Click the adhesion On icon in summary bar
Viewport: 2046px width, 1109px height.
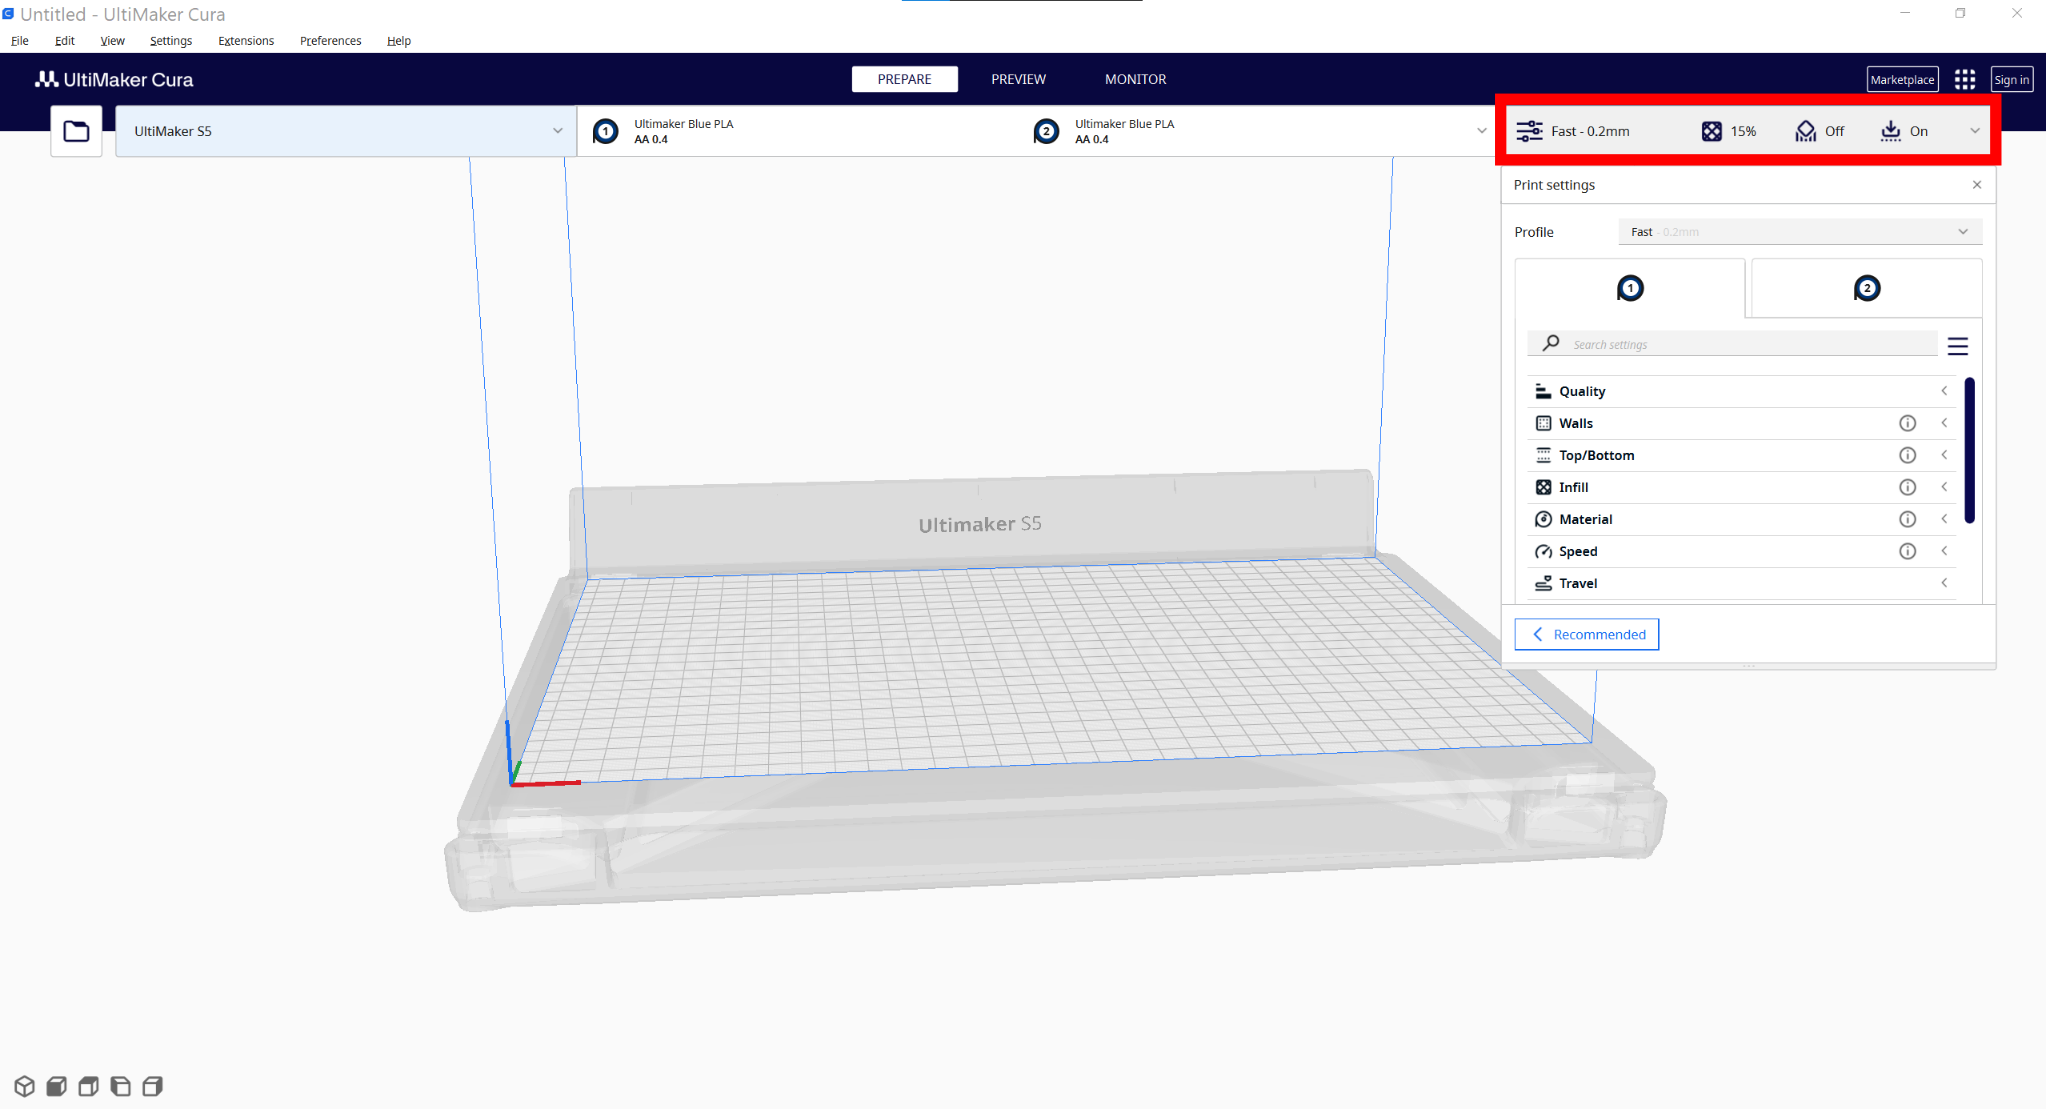pos(1890,131)
